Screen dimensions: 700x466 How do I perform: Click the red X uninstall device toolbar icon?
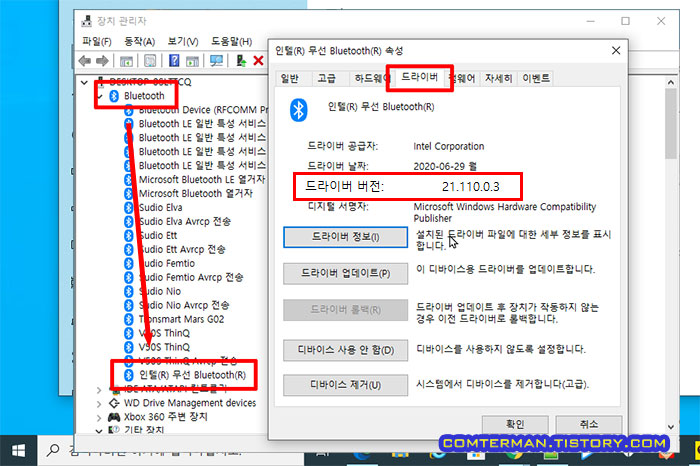tap(258, 61)
